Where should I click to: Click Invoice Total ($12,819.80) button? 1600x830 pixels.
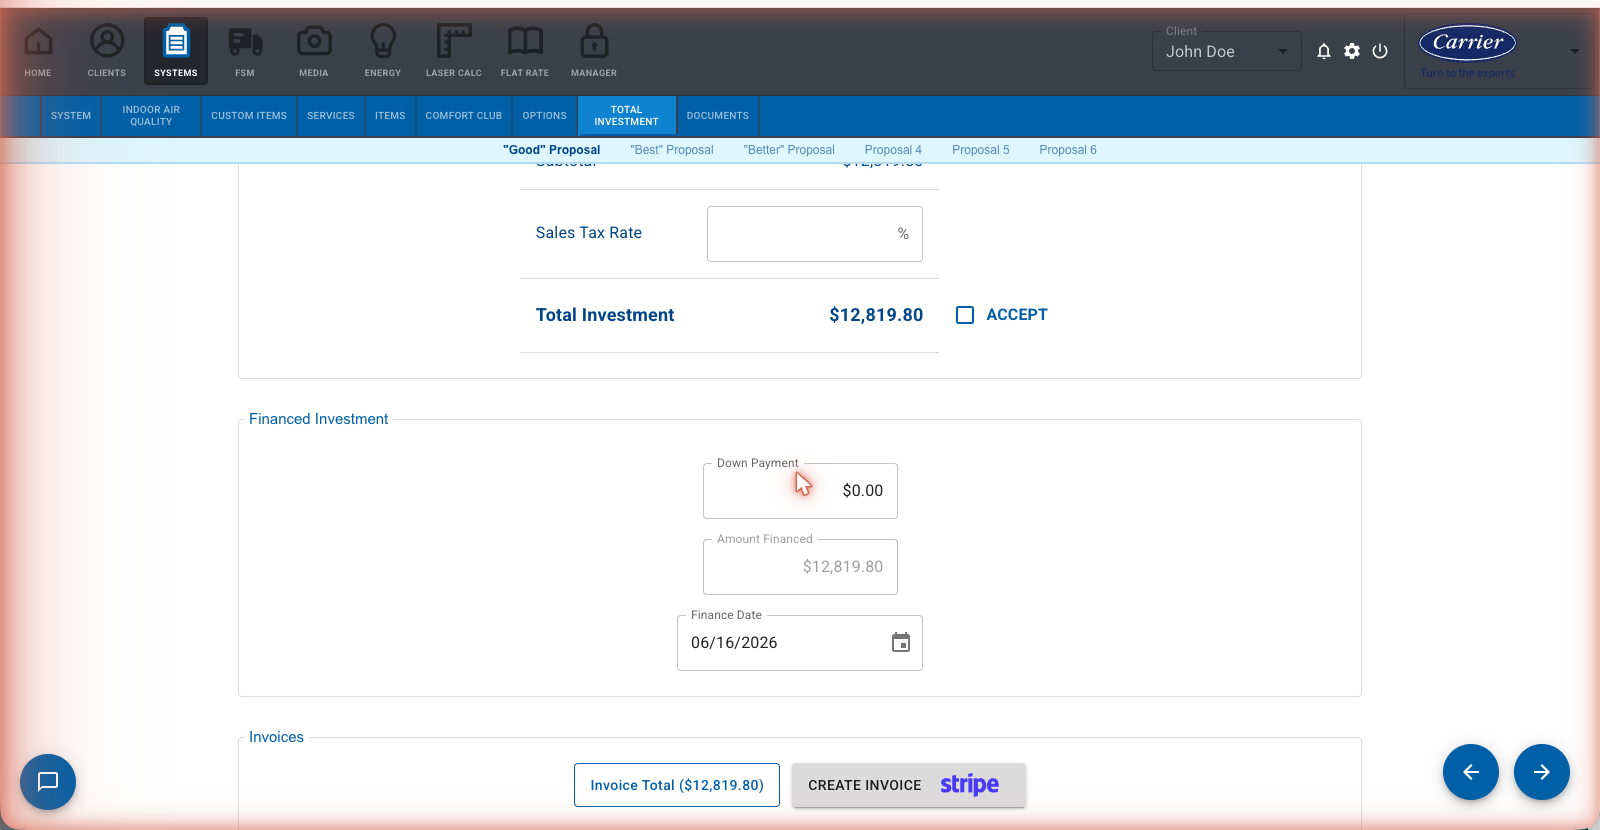(677, 785)
